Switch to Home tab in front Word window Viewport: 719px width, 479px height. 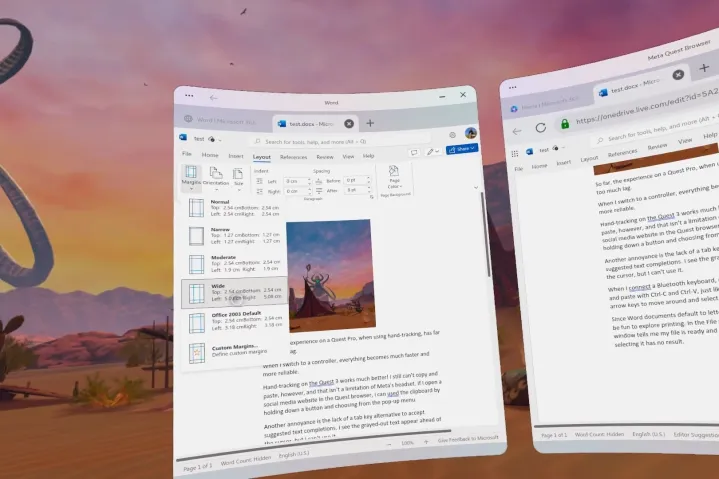click(210, 155)
